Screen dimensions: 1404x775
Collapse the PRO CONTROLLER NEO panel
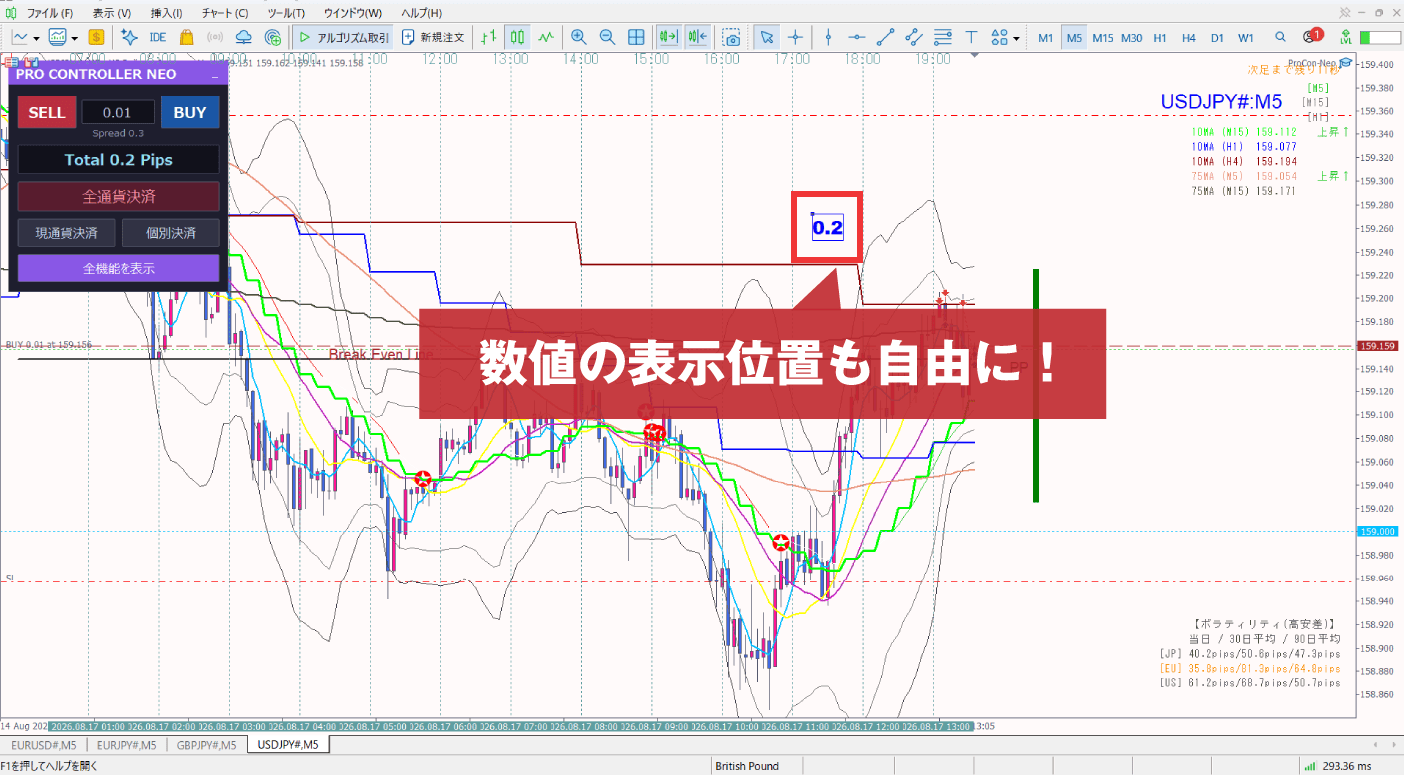(x=214, y=75)
